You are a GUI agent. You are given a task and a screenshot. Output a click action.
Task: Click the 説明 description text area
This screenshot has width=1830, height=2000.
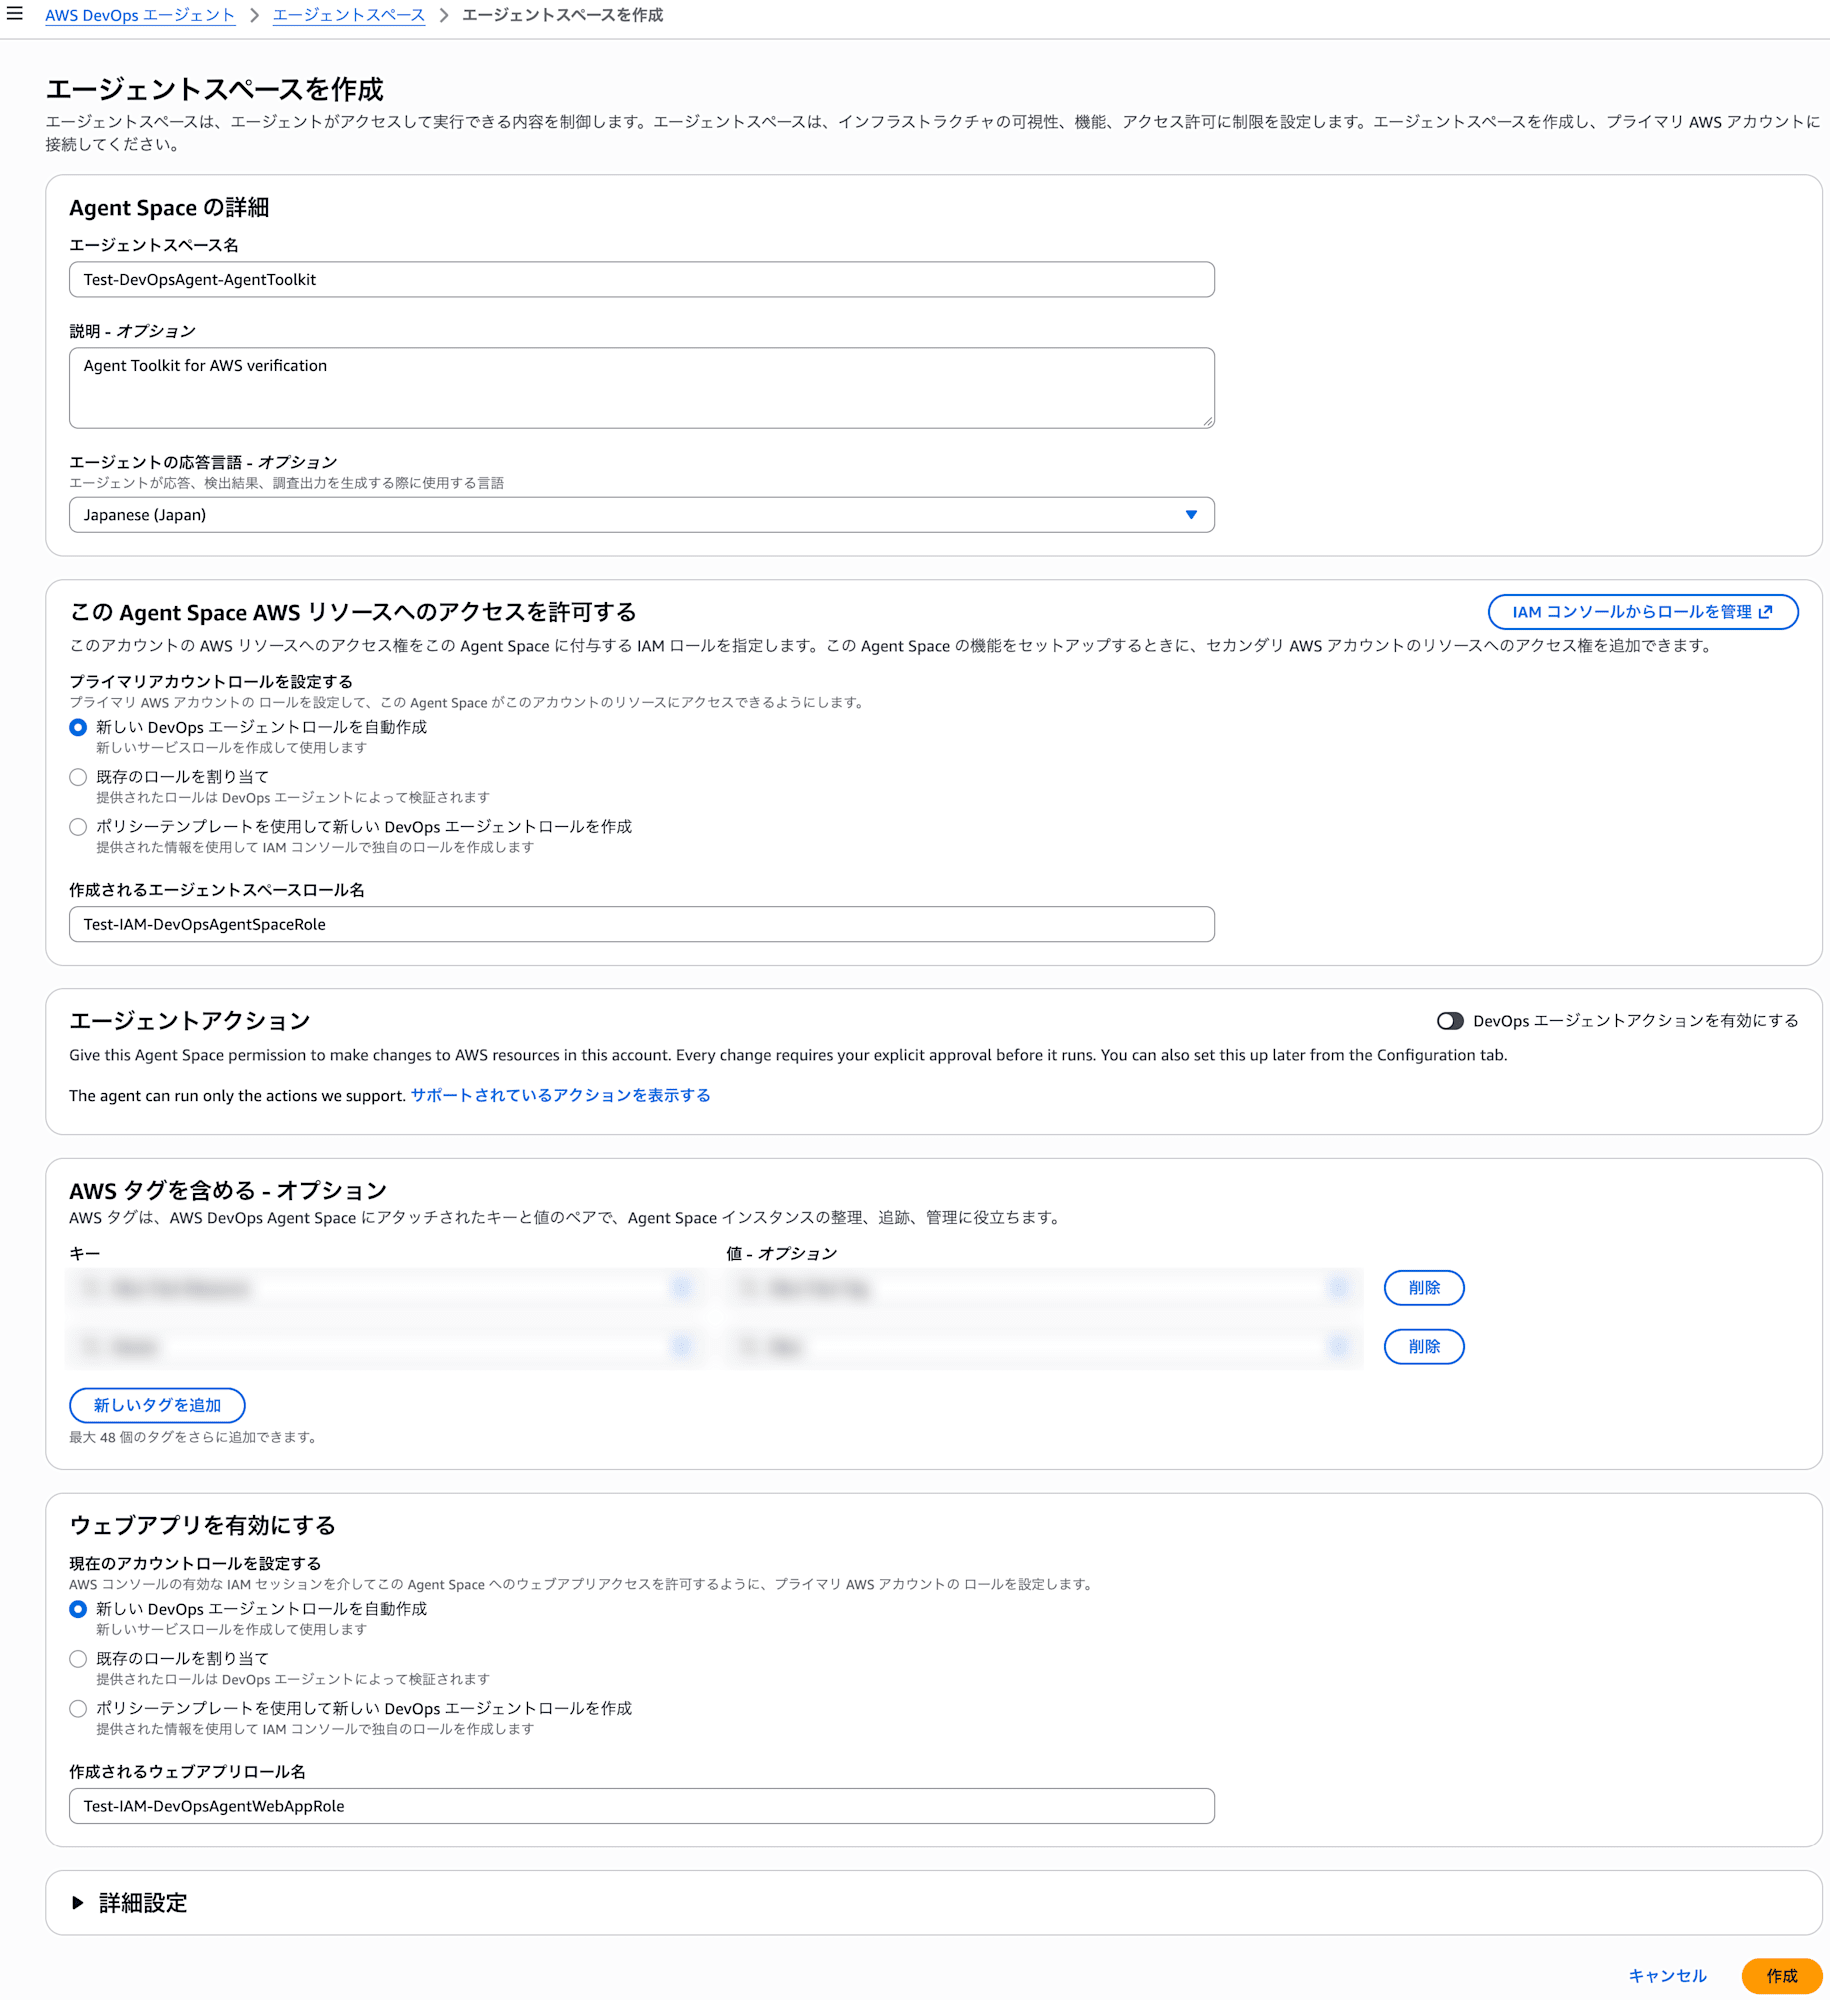(x=642, y=388)
